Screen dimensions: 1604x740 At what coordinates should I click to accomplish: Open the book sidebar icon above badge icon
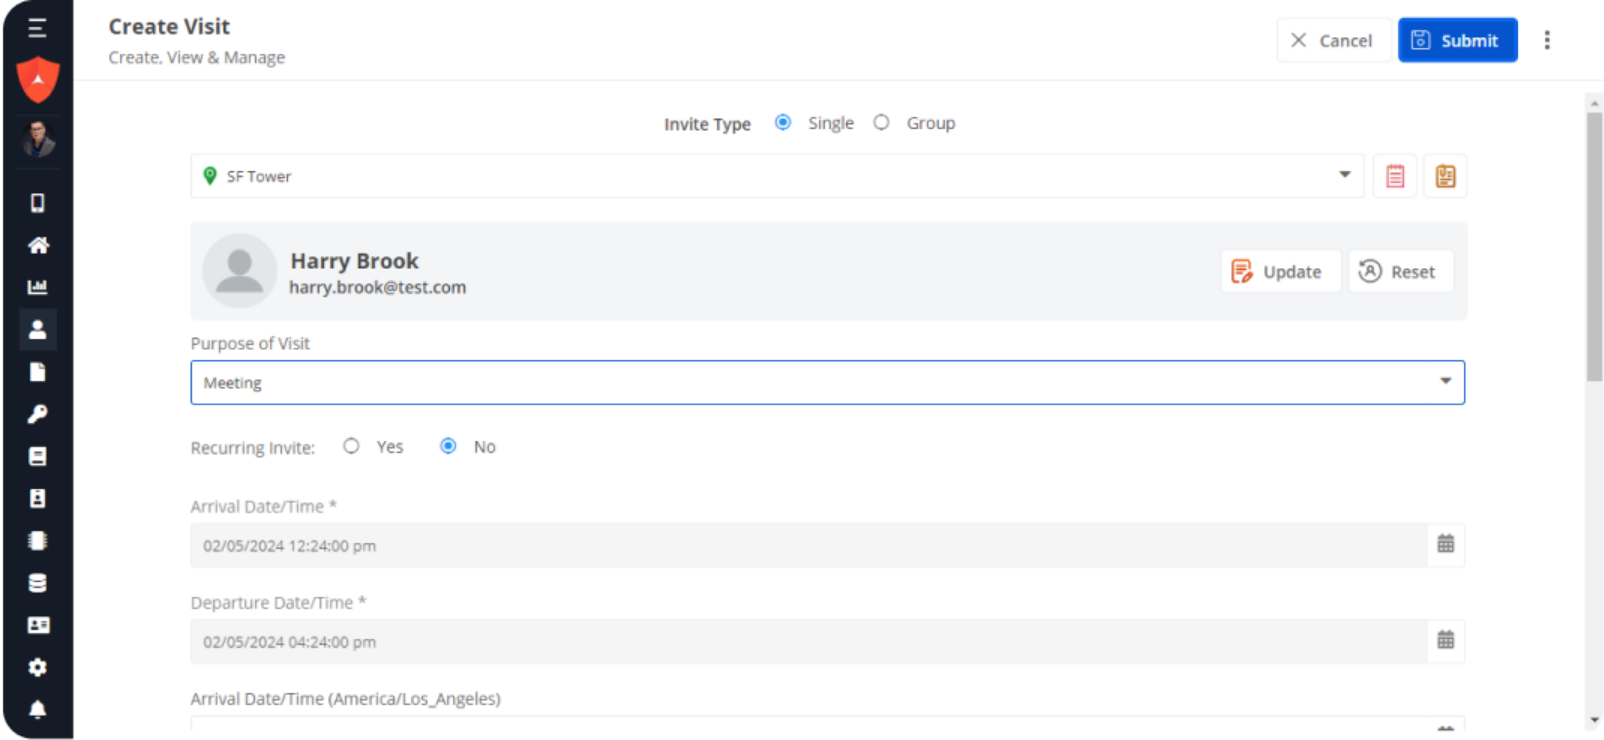tap(38, 456)
